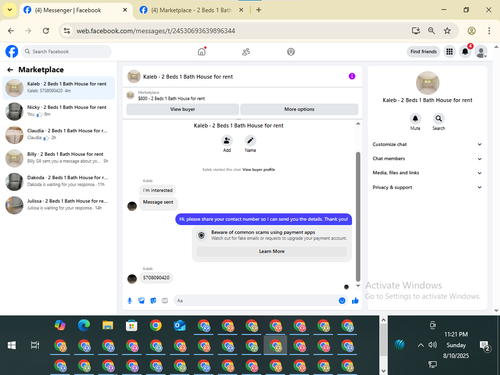Open the Windows Start button

pyautogui.click(x=12, y=345)
